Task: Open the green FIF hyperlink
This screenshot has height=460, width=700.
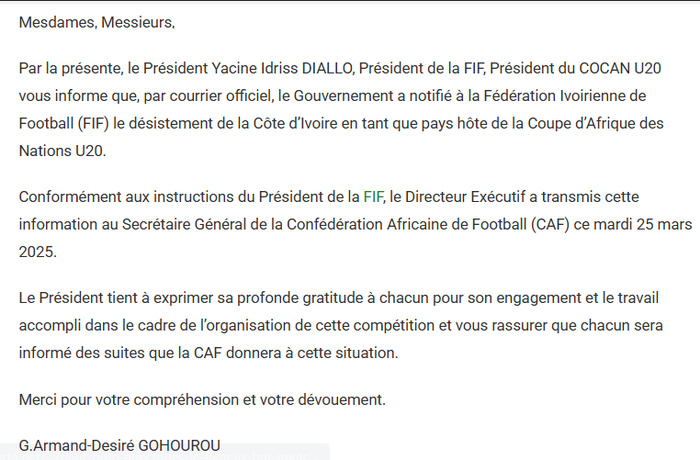Action: point(374,195)
